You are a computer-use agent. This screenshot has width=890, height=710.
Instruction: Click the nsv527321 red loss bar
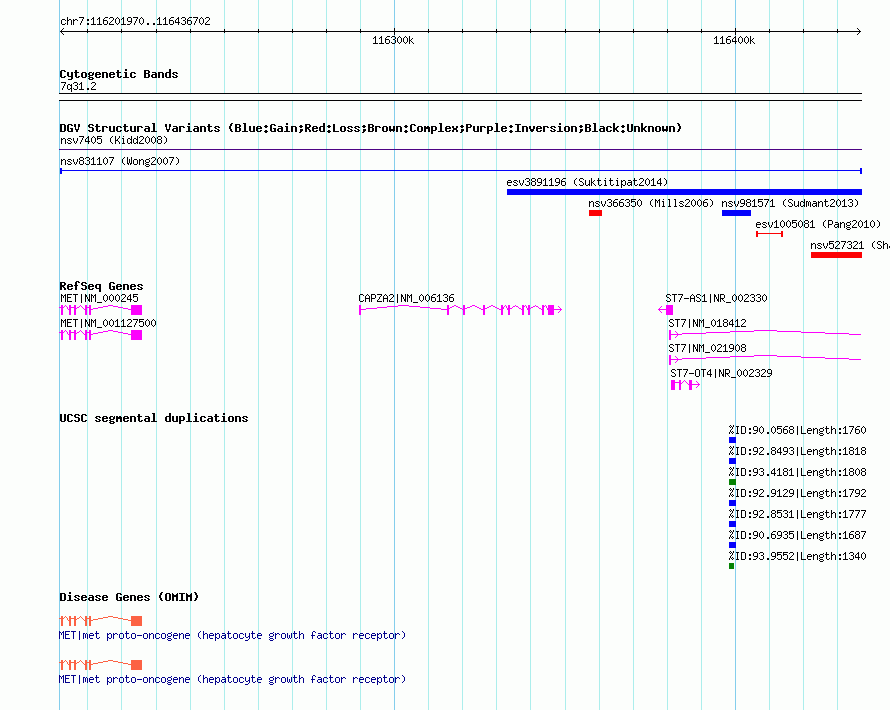836,255
